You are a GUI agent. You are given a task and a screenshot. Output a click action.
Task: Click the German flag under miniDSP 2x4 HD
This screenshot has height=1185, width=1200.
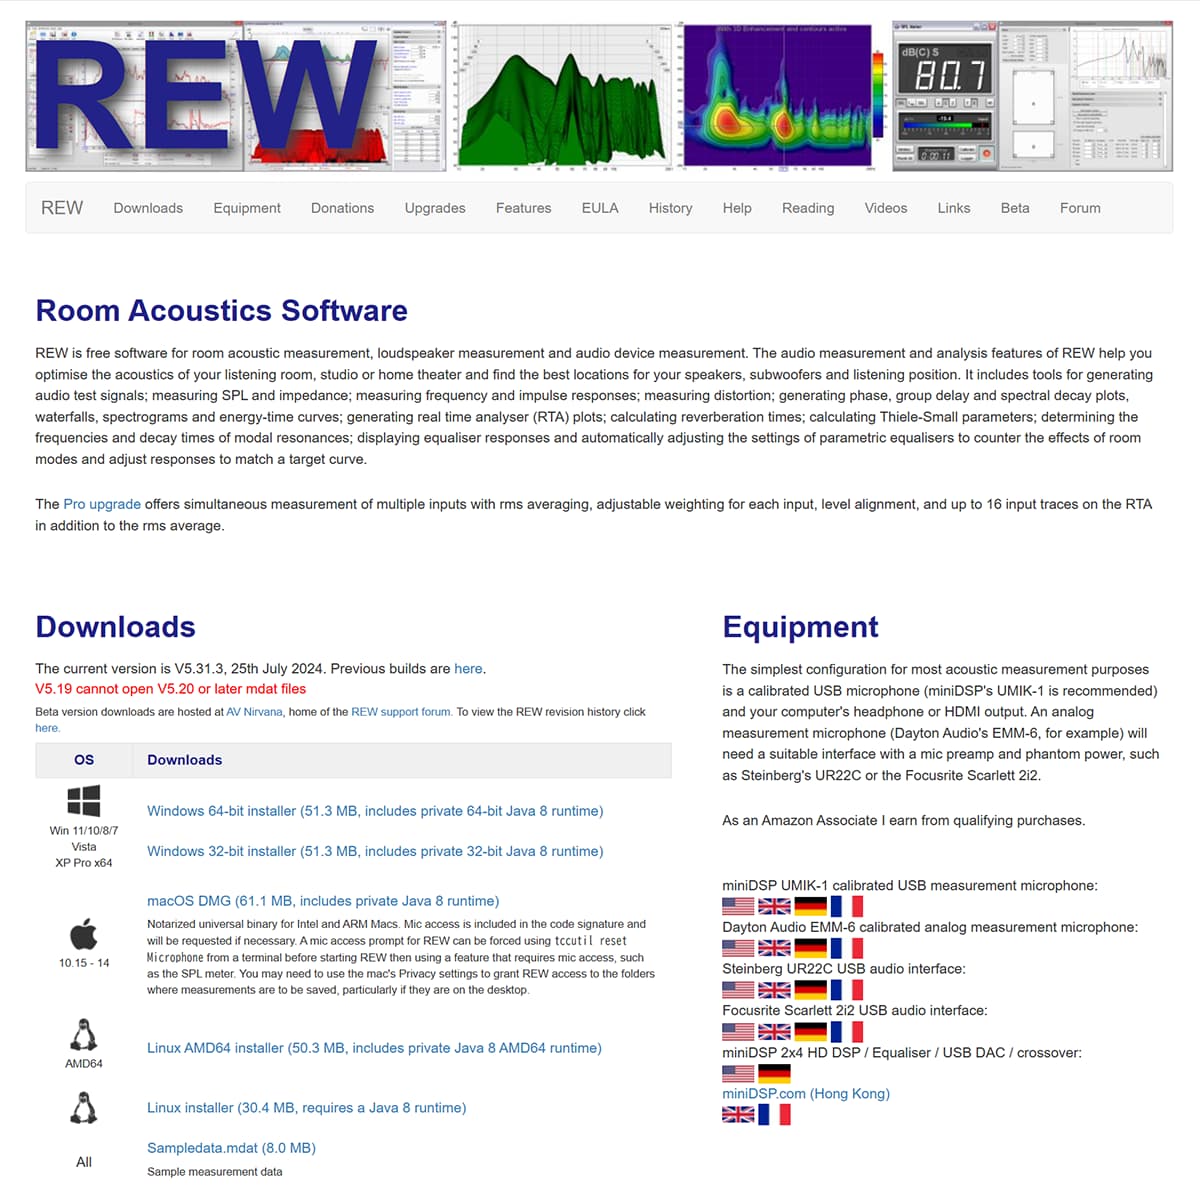(x=774, y=1073)
